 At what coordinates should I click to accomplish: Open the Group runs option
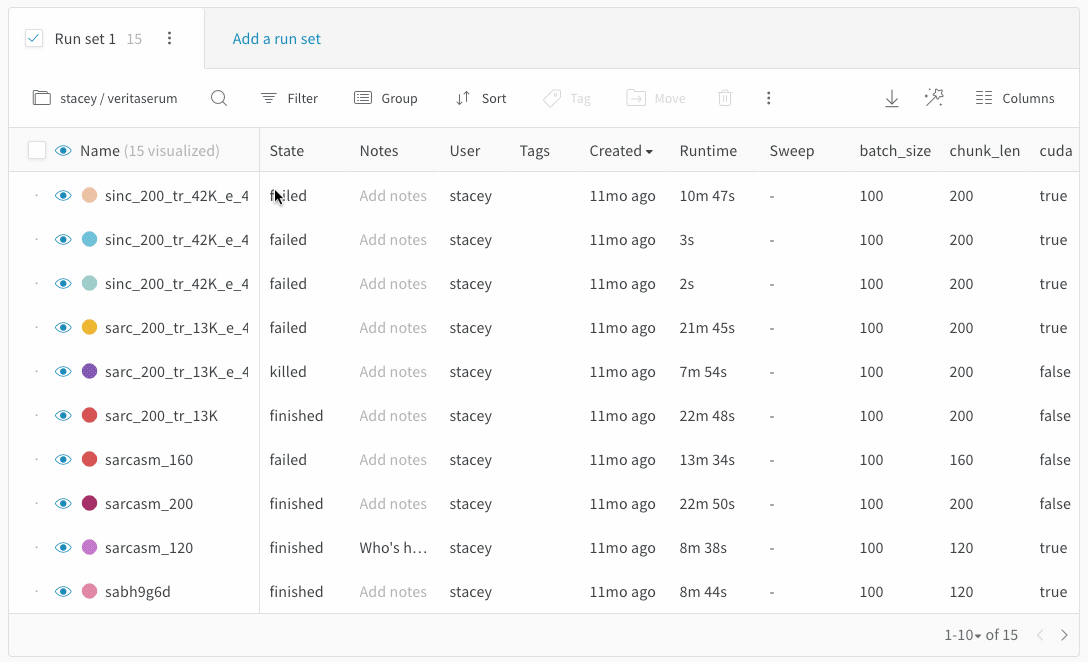[386, 98]
